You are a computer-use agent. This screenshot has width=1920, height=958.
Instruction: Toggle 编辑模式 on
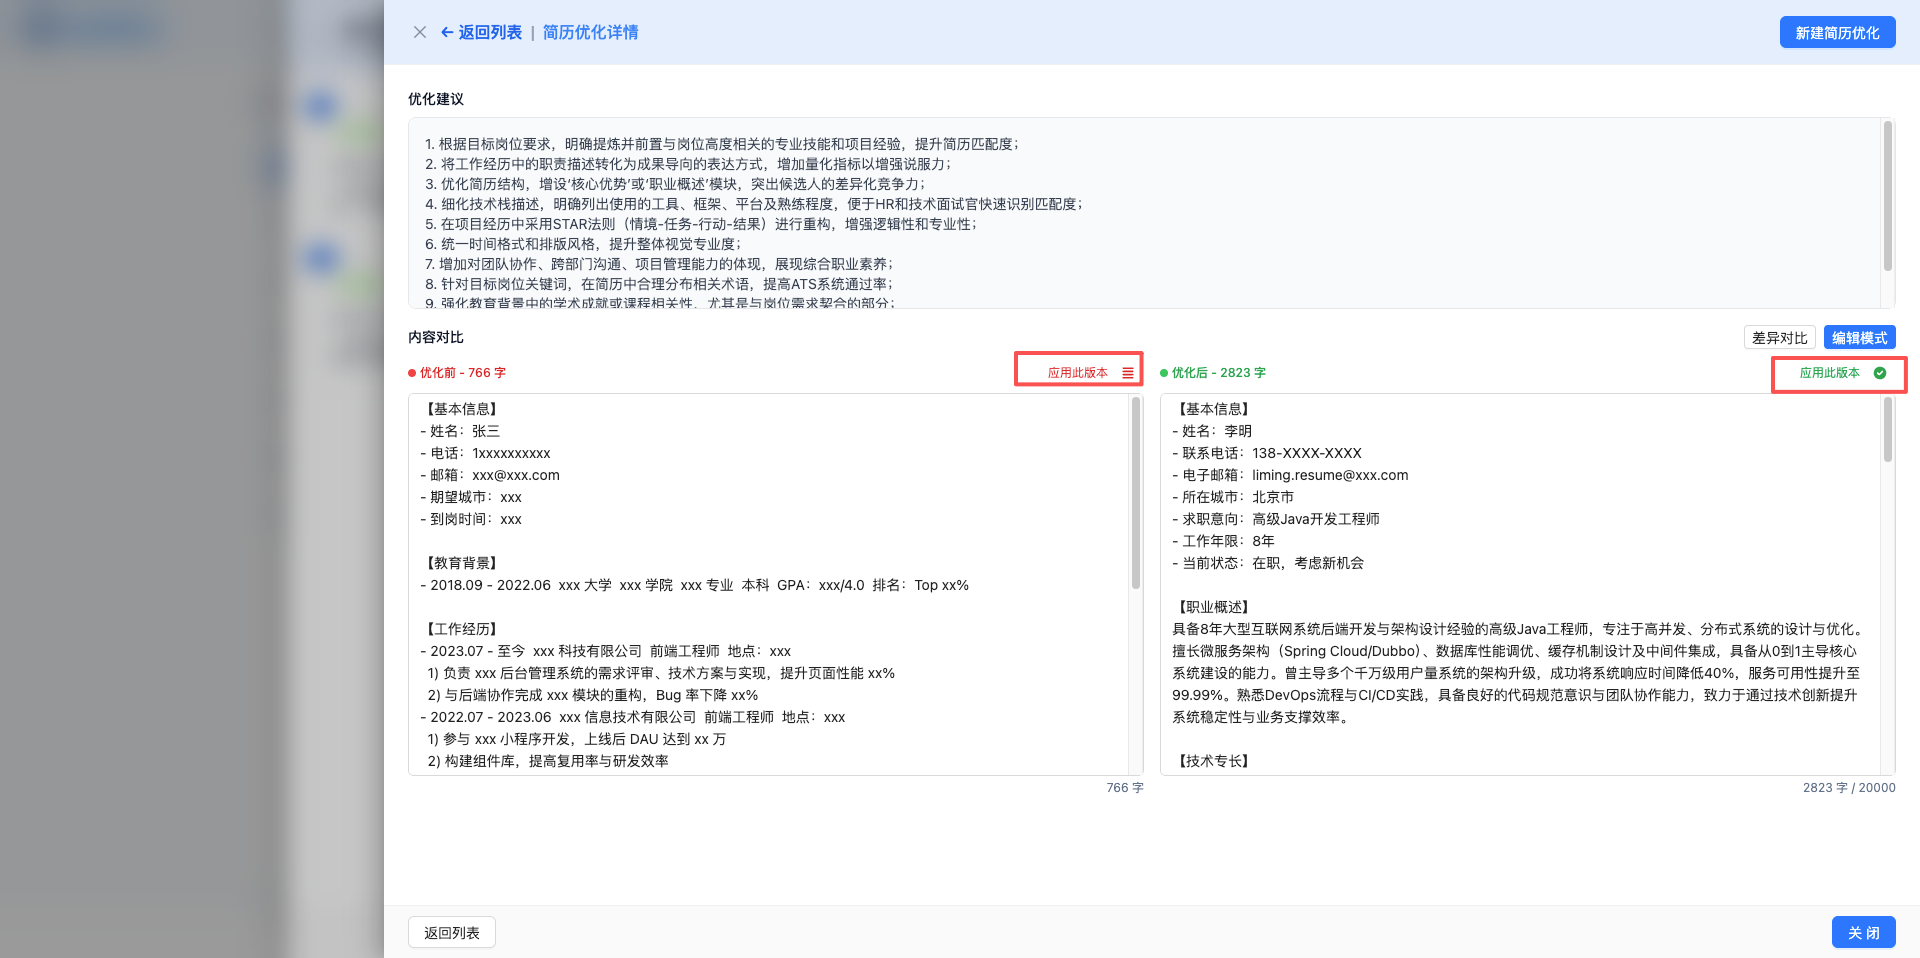(x=1858, y=337)
